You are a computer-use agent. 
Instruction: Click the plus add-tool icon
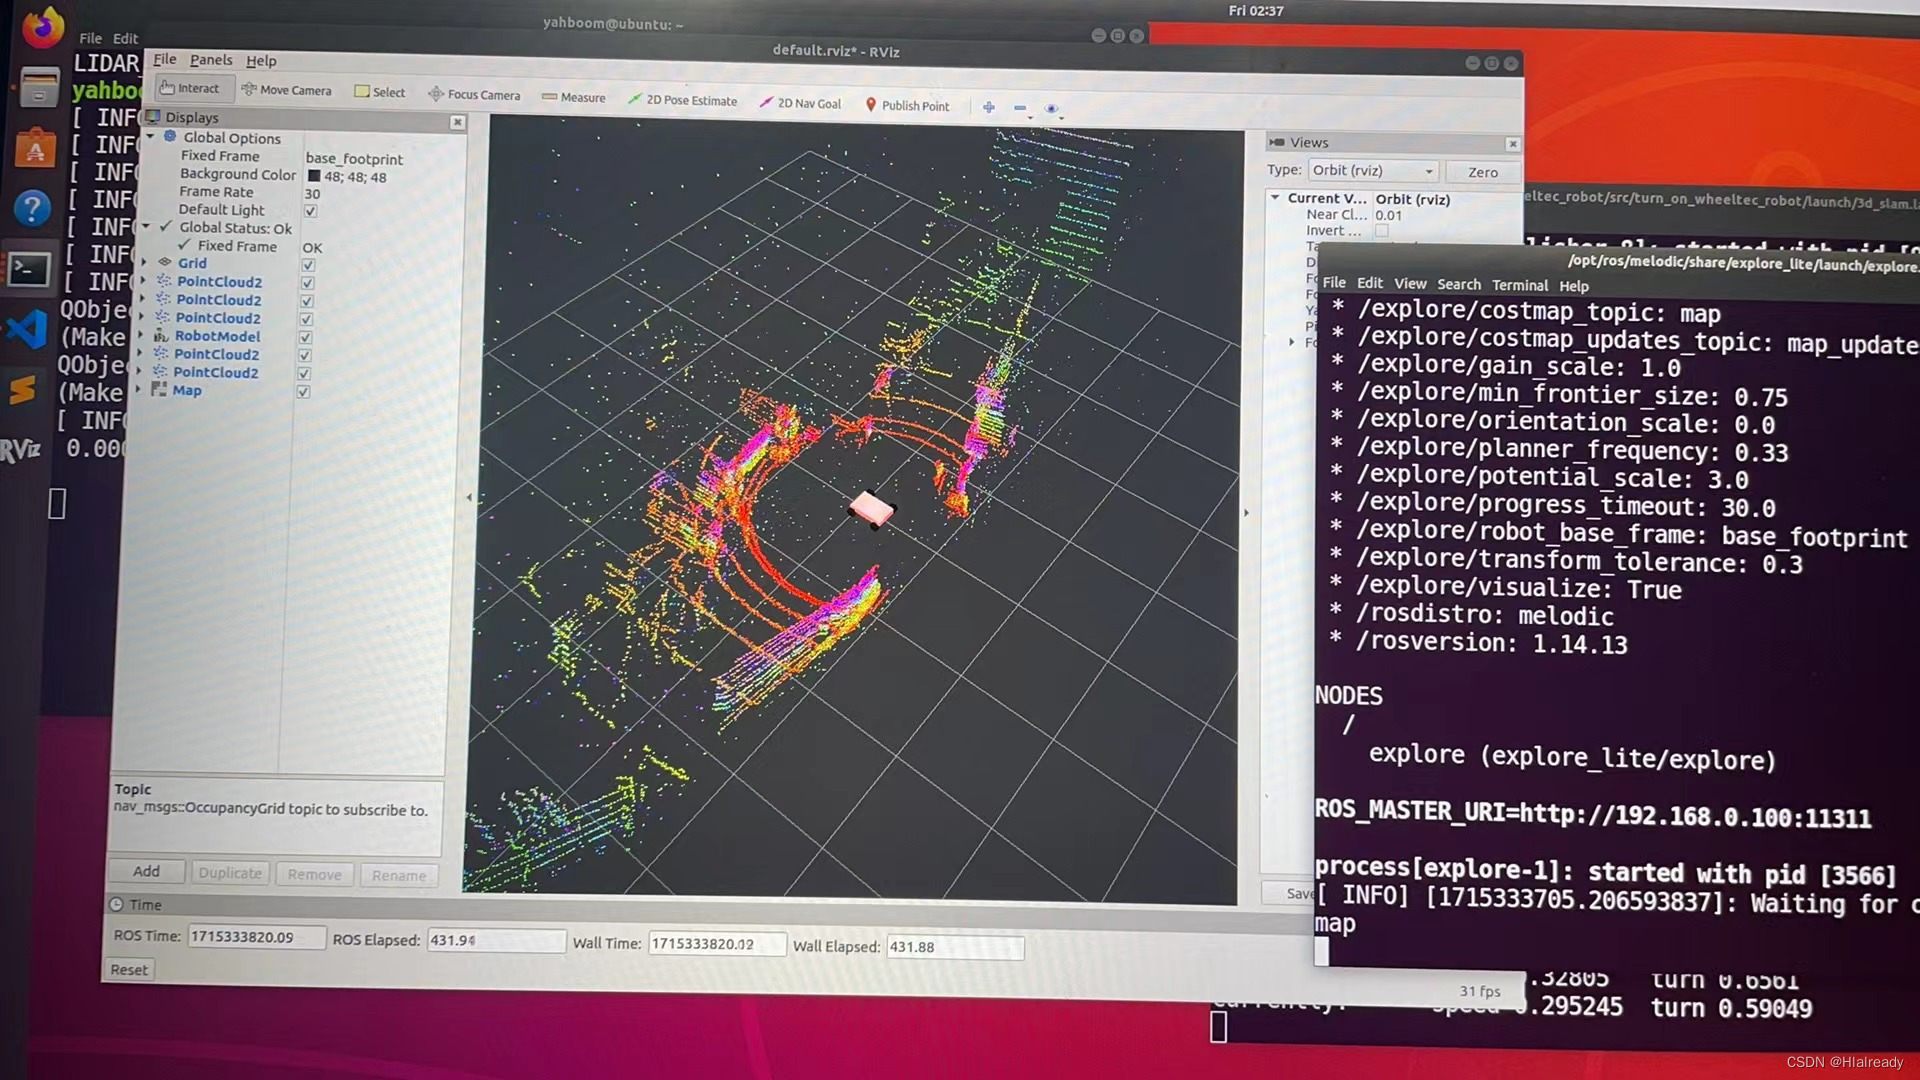[x=989, y=107]
